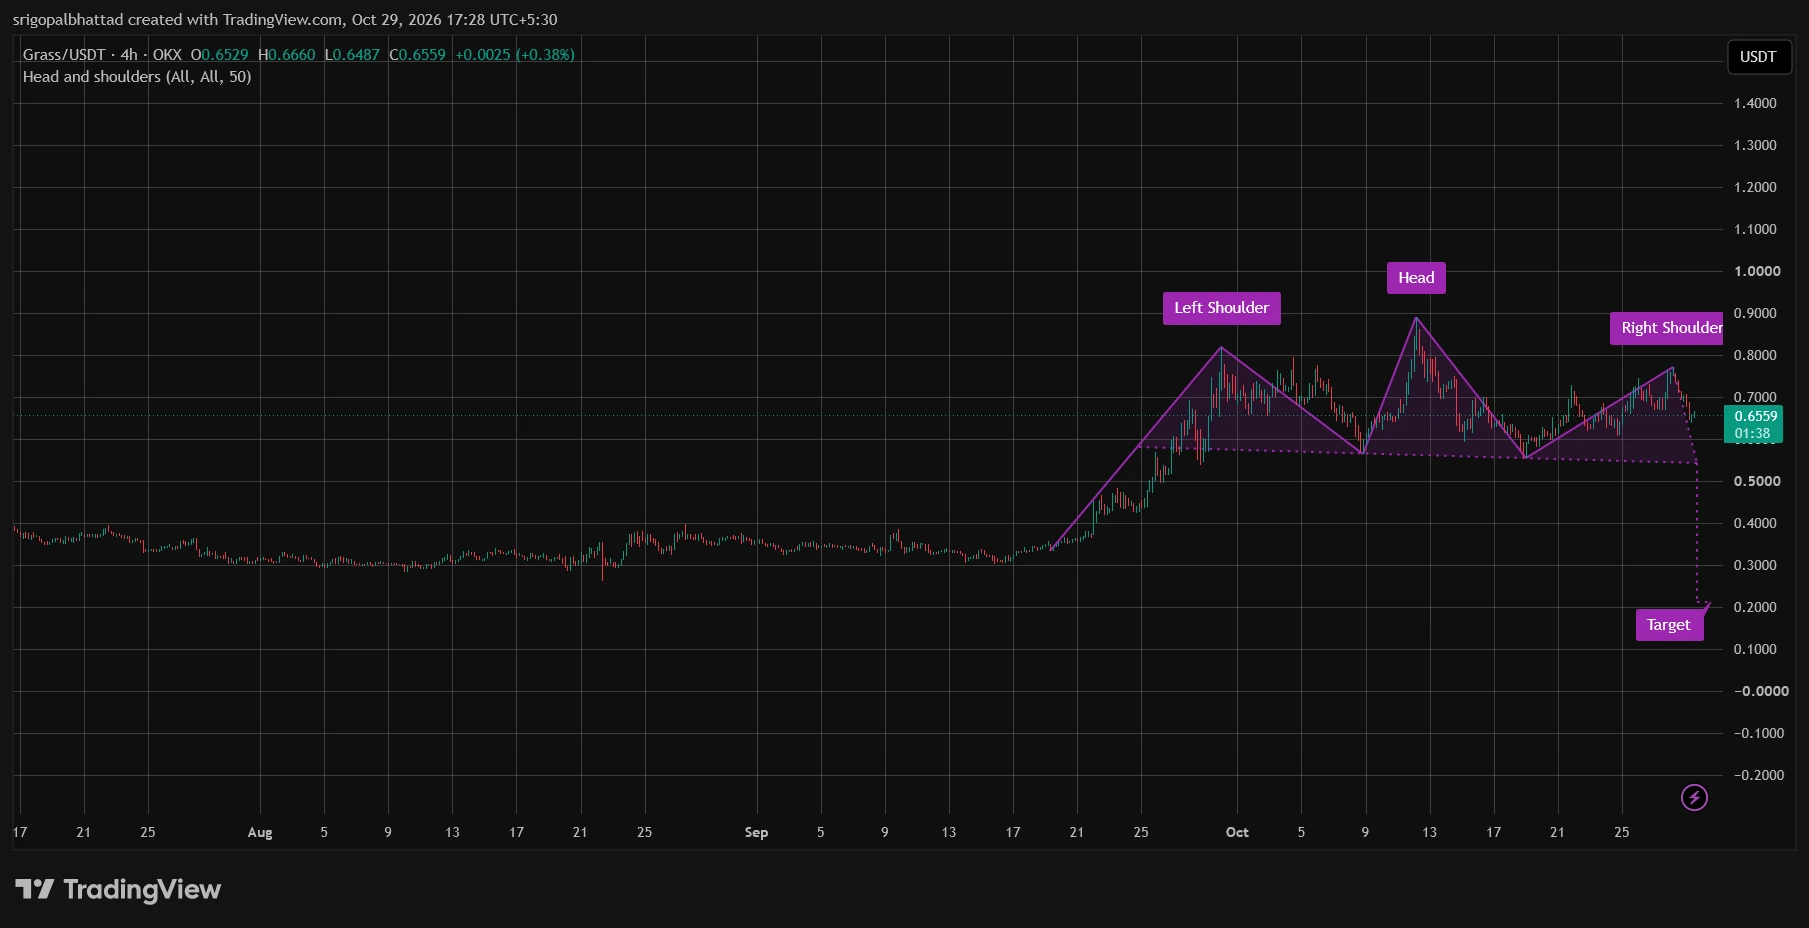This screenshot has width=1809, height=928.
Task: Click the −0.2000 price axis label
Action: pos(1759,775)
